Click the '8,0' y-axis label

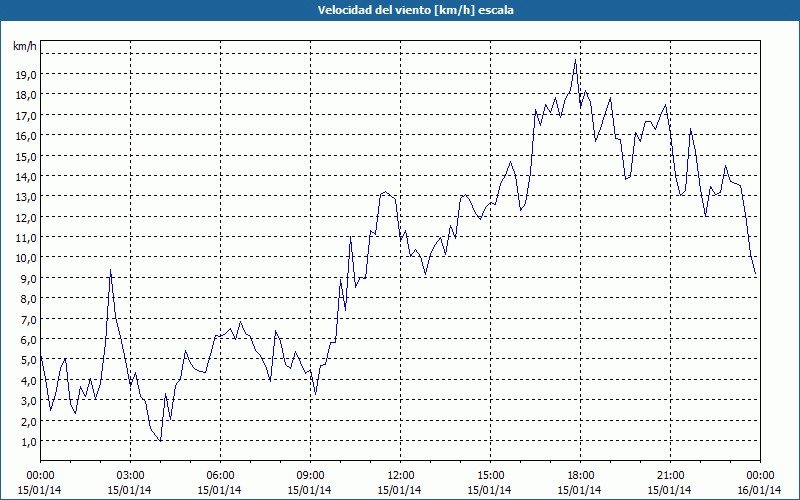coord(28,298)
